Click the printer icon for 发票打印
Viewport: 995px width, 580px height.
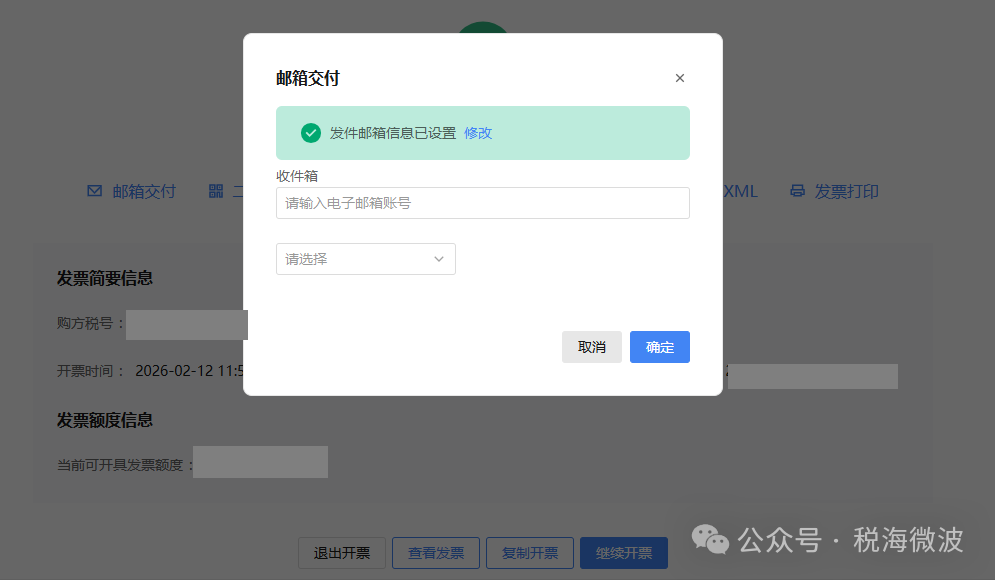(797, 191)
